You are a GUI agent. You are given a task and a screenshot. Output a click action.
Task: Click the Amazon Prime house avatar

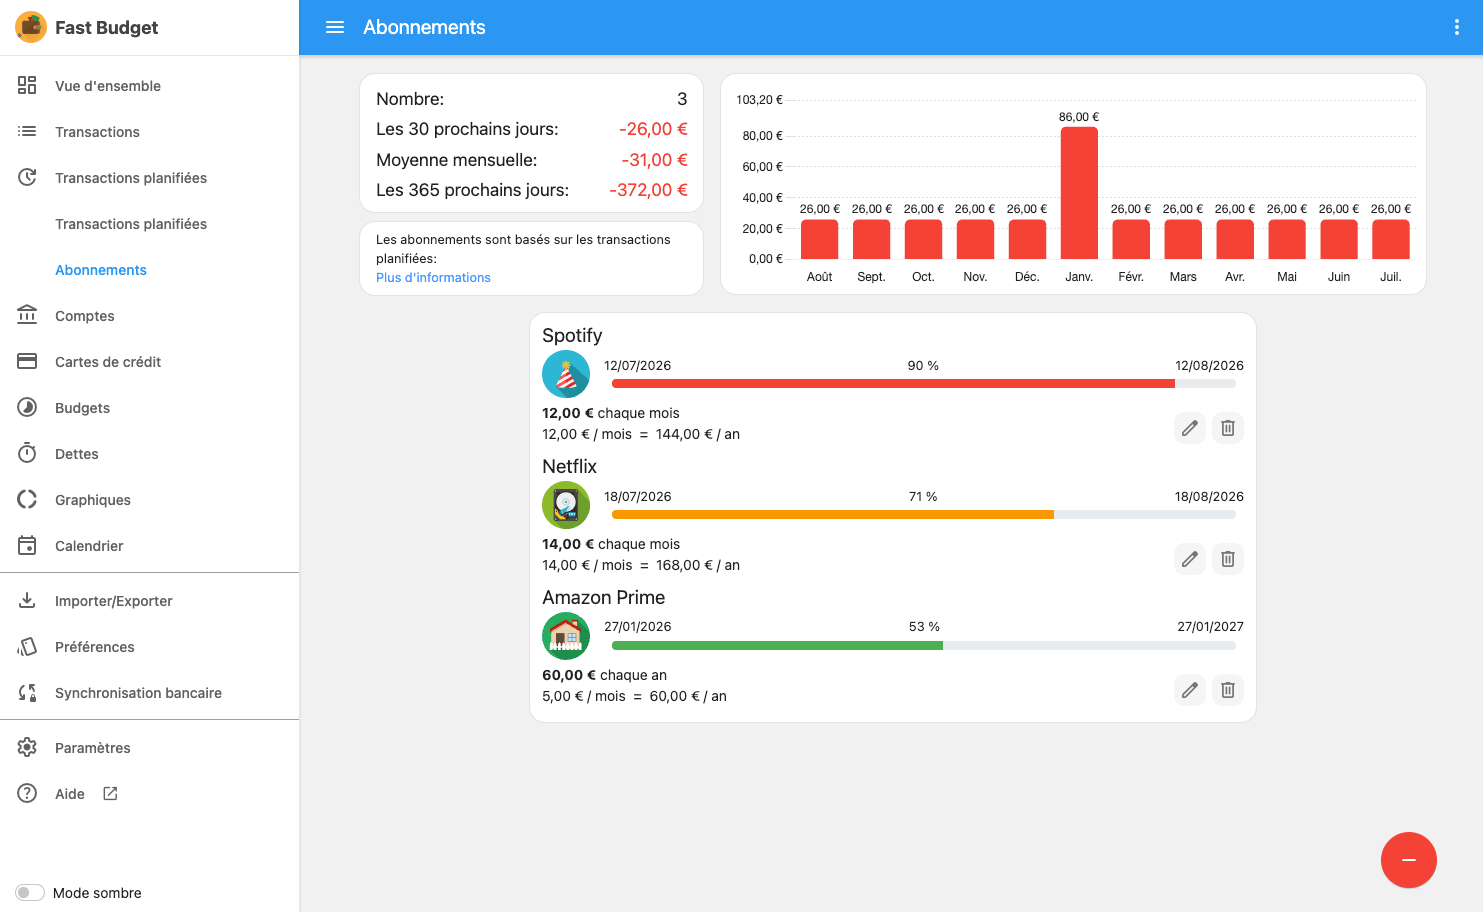coord(566,636)
